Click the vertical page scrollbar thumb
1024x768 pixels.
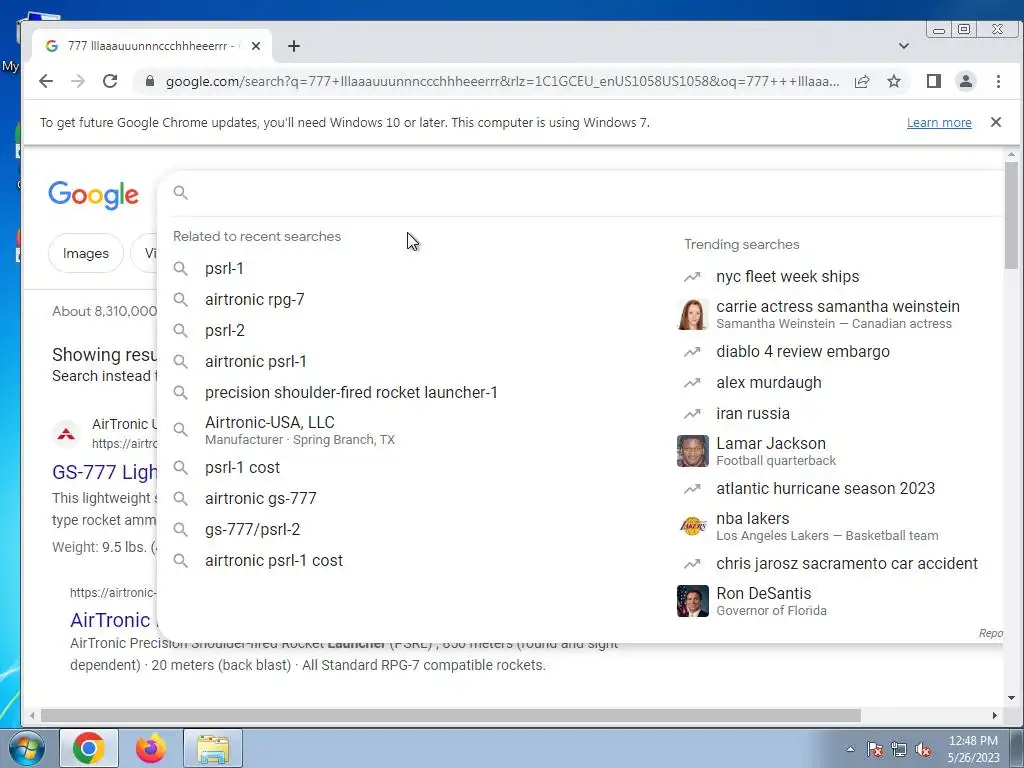(1011, 215)
